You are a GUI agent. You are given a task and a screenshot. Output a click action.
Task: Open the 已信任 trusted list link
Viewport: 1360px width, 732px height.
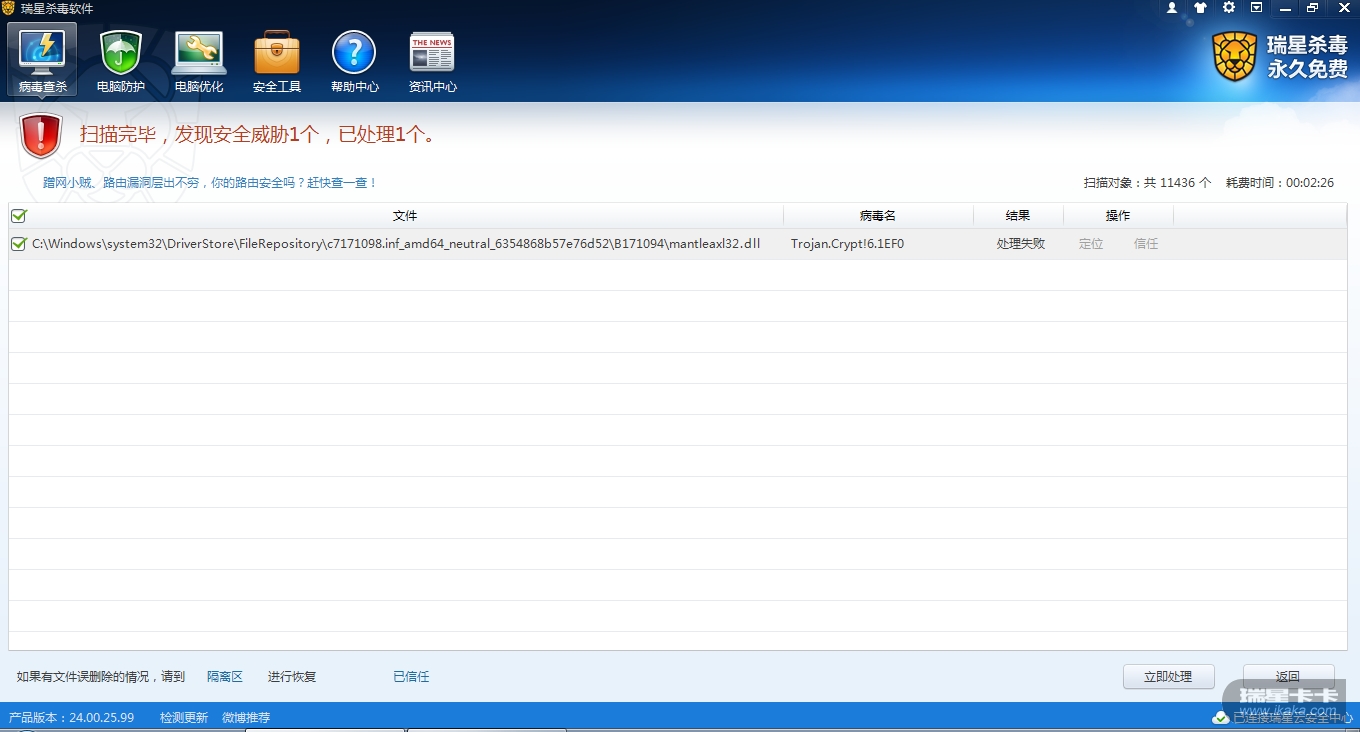click(x=411, y=677)
